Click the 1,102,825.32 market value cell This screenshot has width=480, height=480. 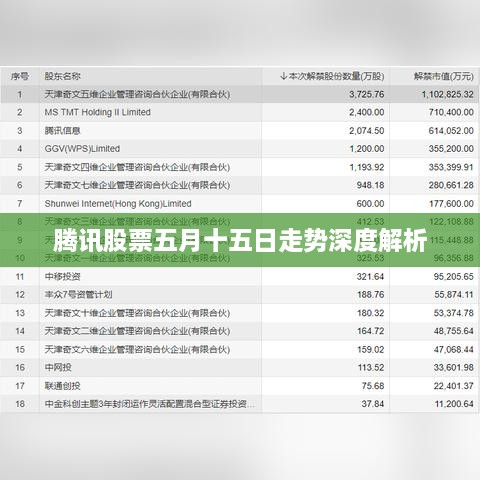(448, 94)
